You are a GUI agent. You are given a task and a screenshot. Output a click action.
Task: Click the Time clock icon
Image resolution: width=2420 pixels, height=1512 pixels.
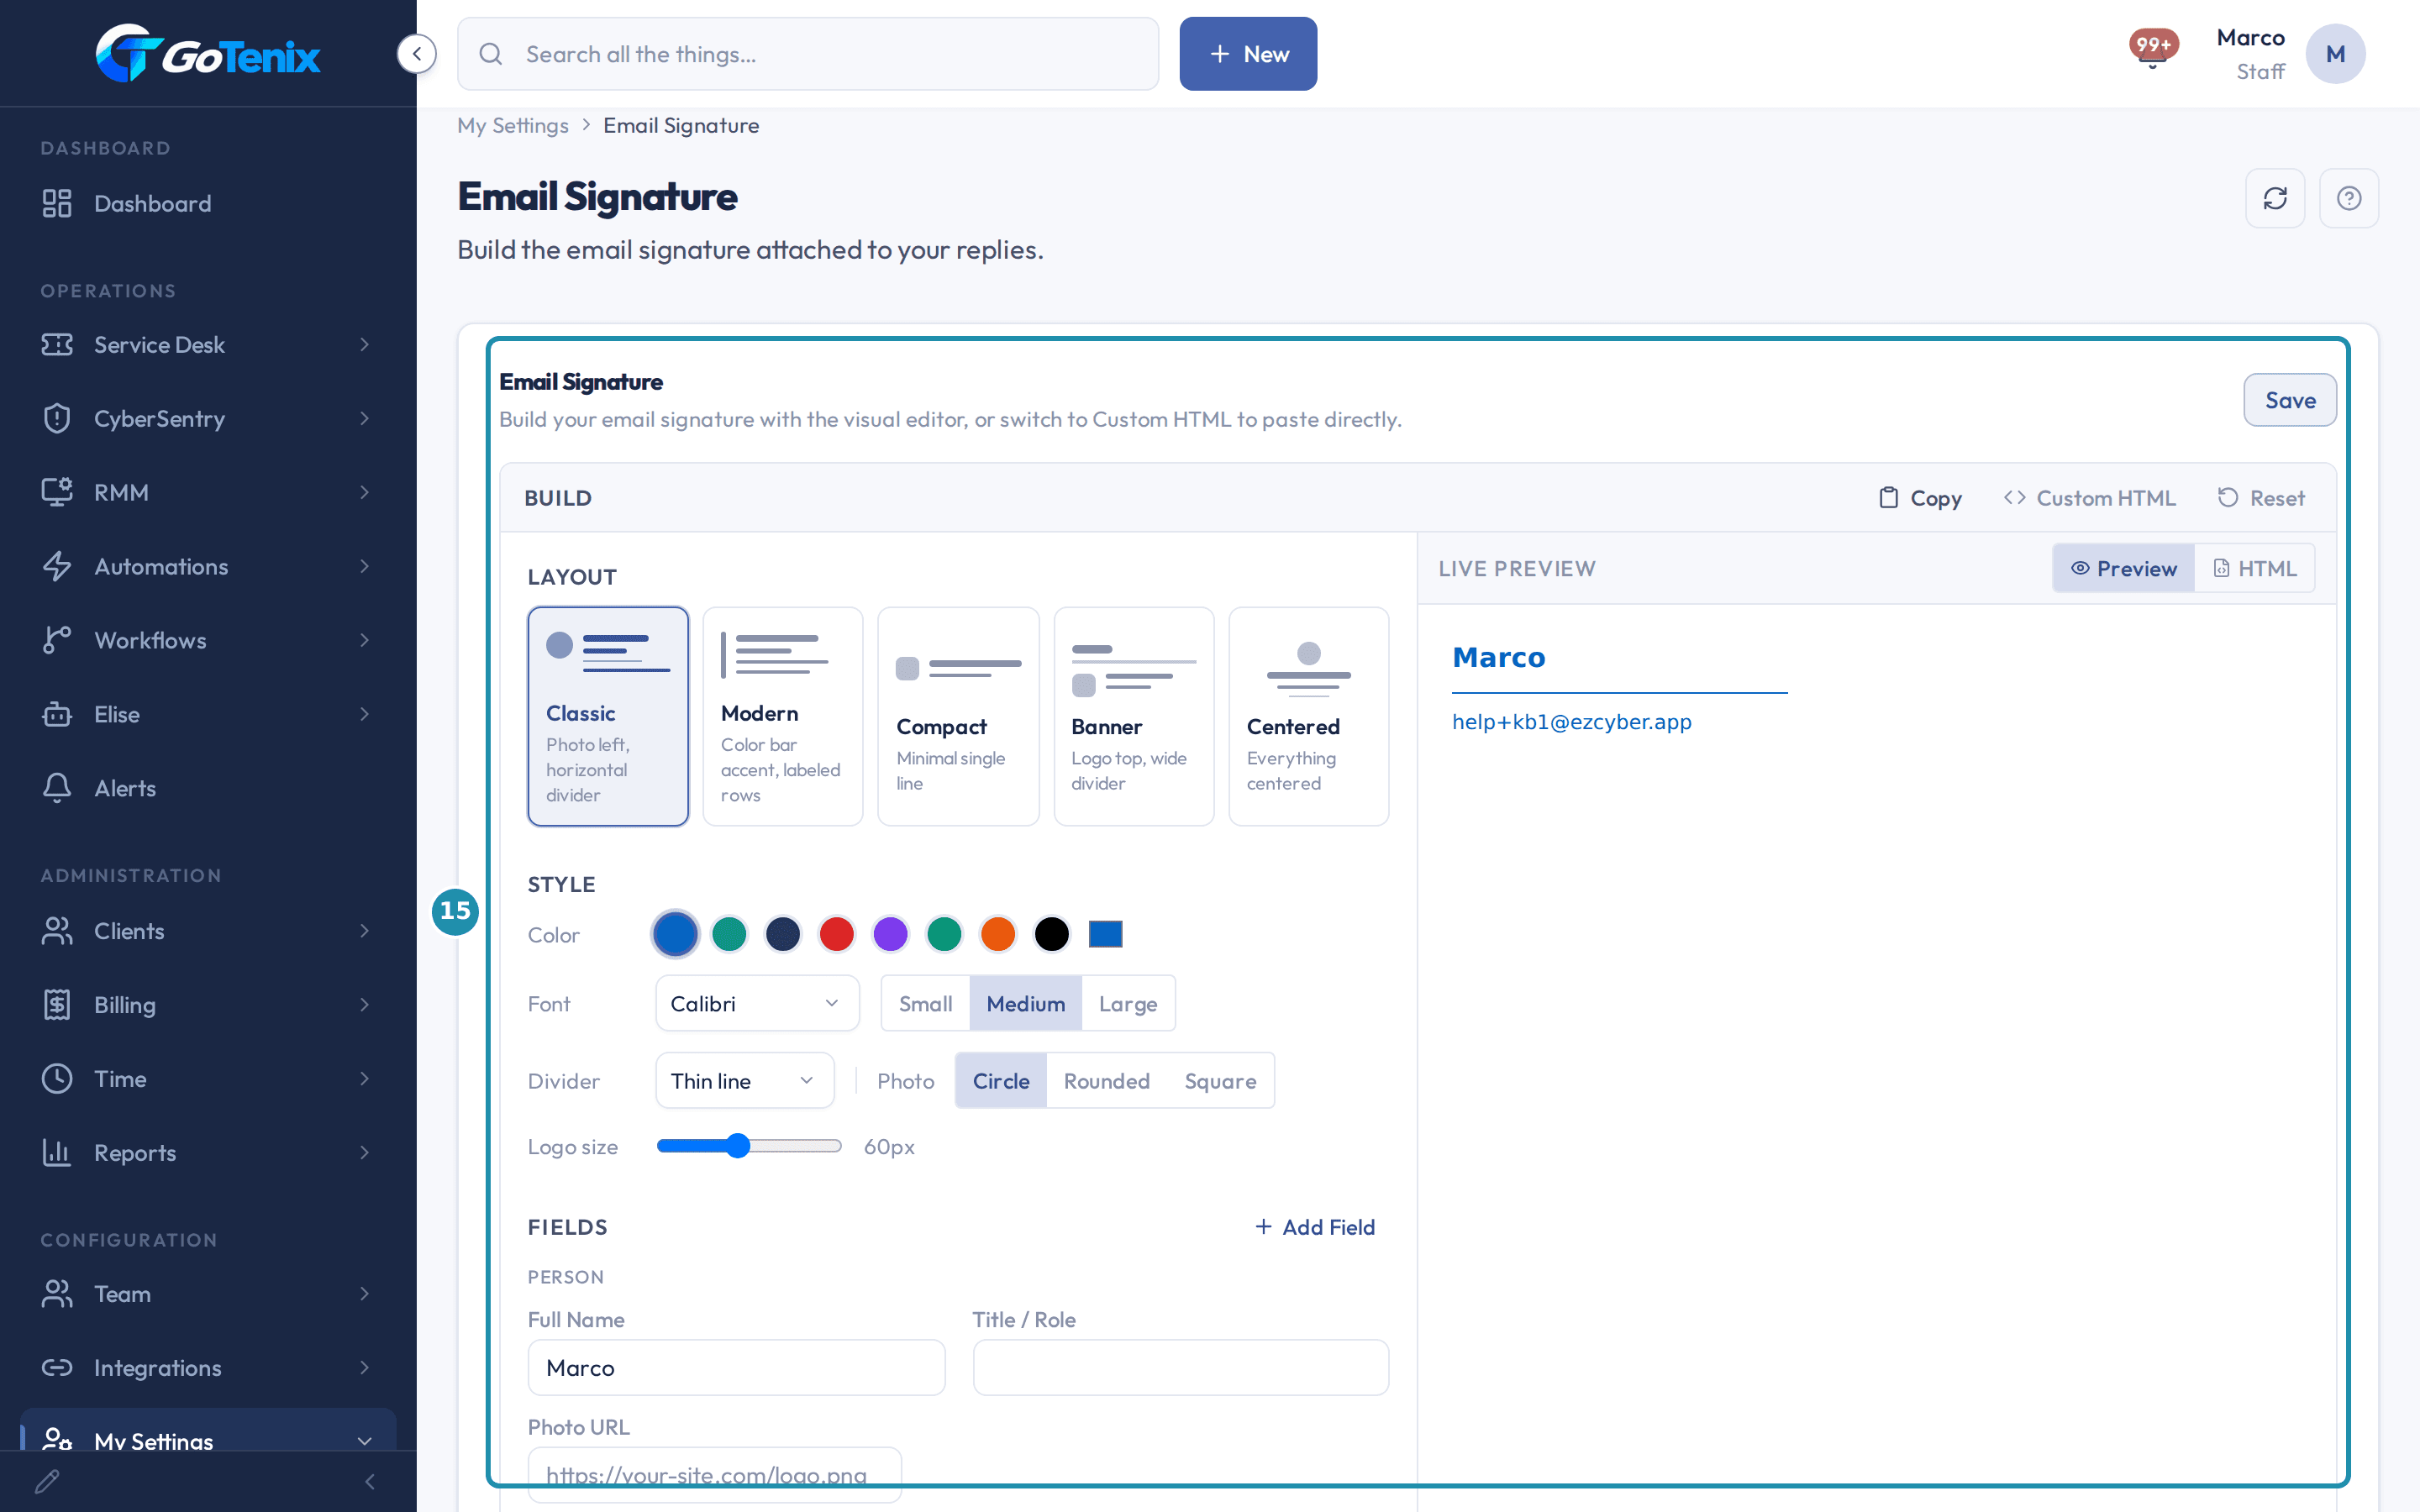click(x=57, y=1078)
